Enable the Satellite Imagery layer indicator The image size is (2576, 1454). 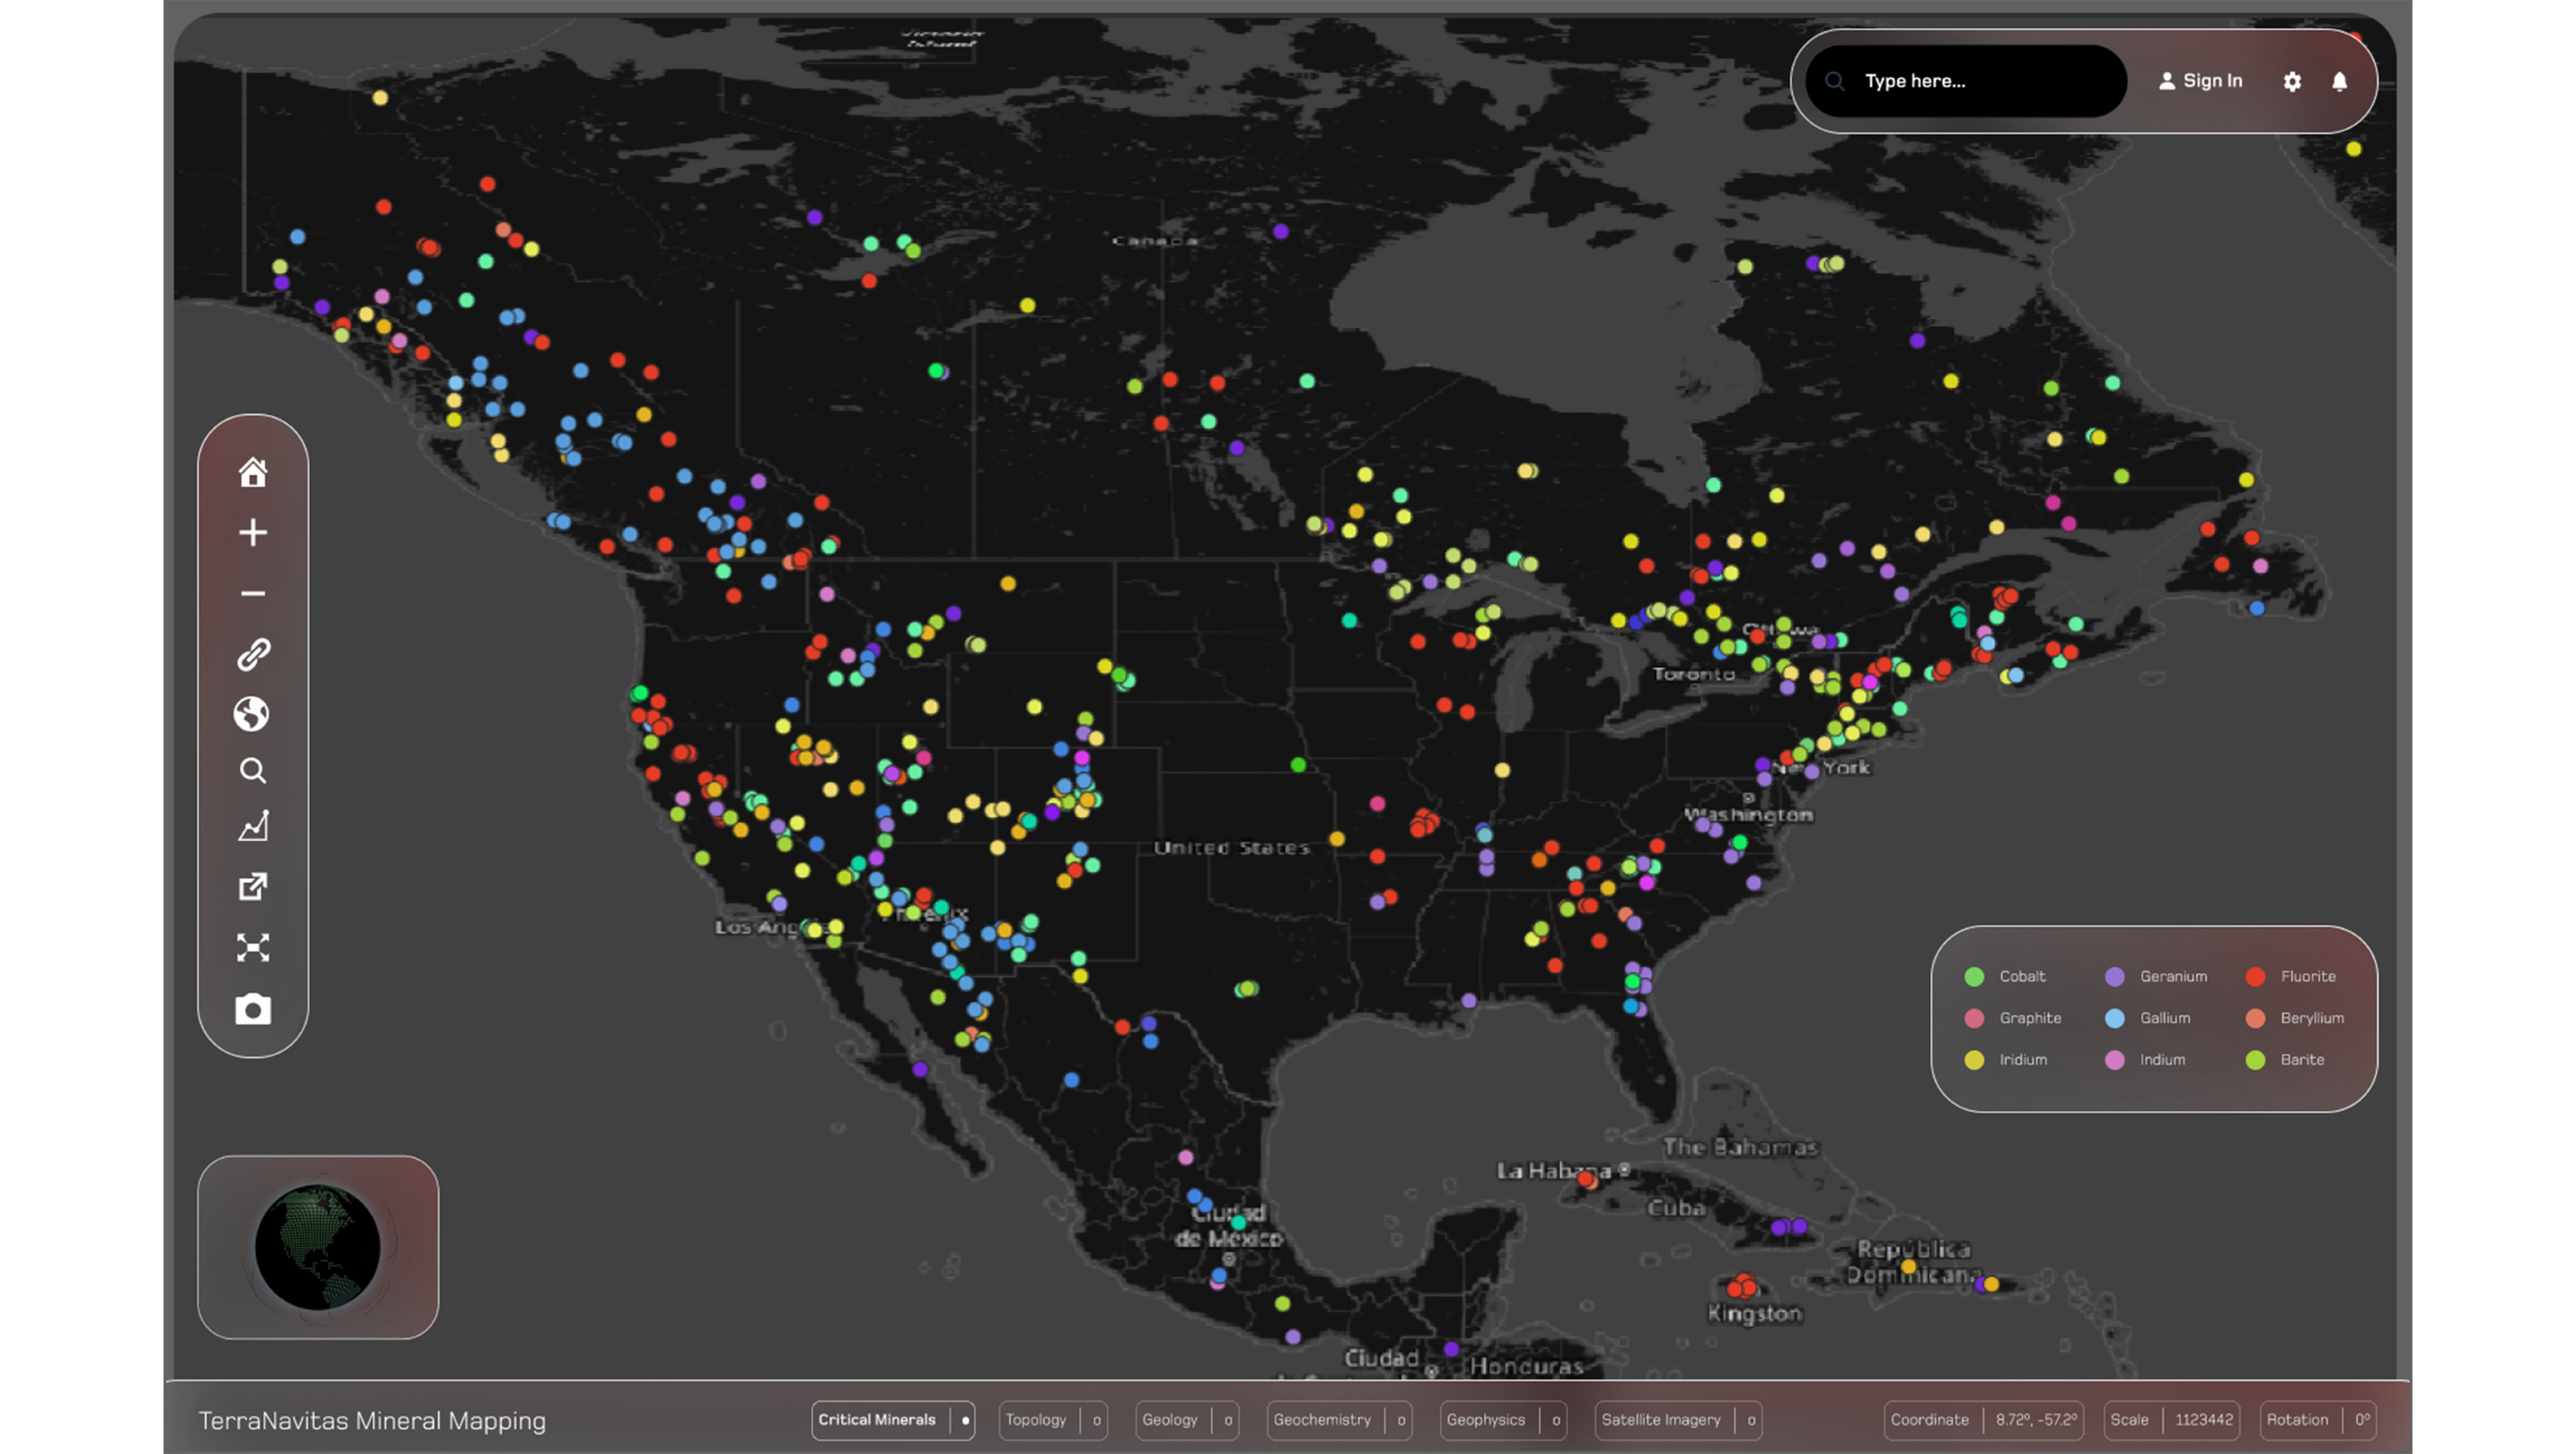(x=1751, y=1420)
